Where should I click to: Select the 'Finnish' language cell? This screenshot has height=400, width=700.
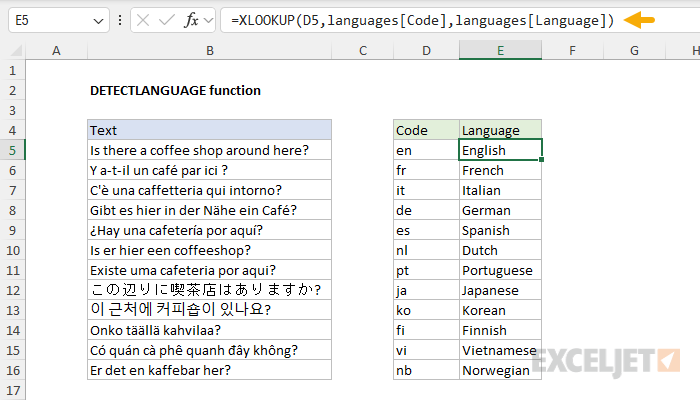(500, 330)
